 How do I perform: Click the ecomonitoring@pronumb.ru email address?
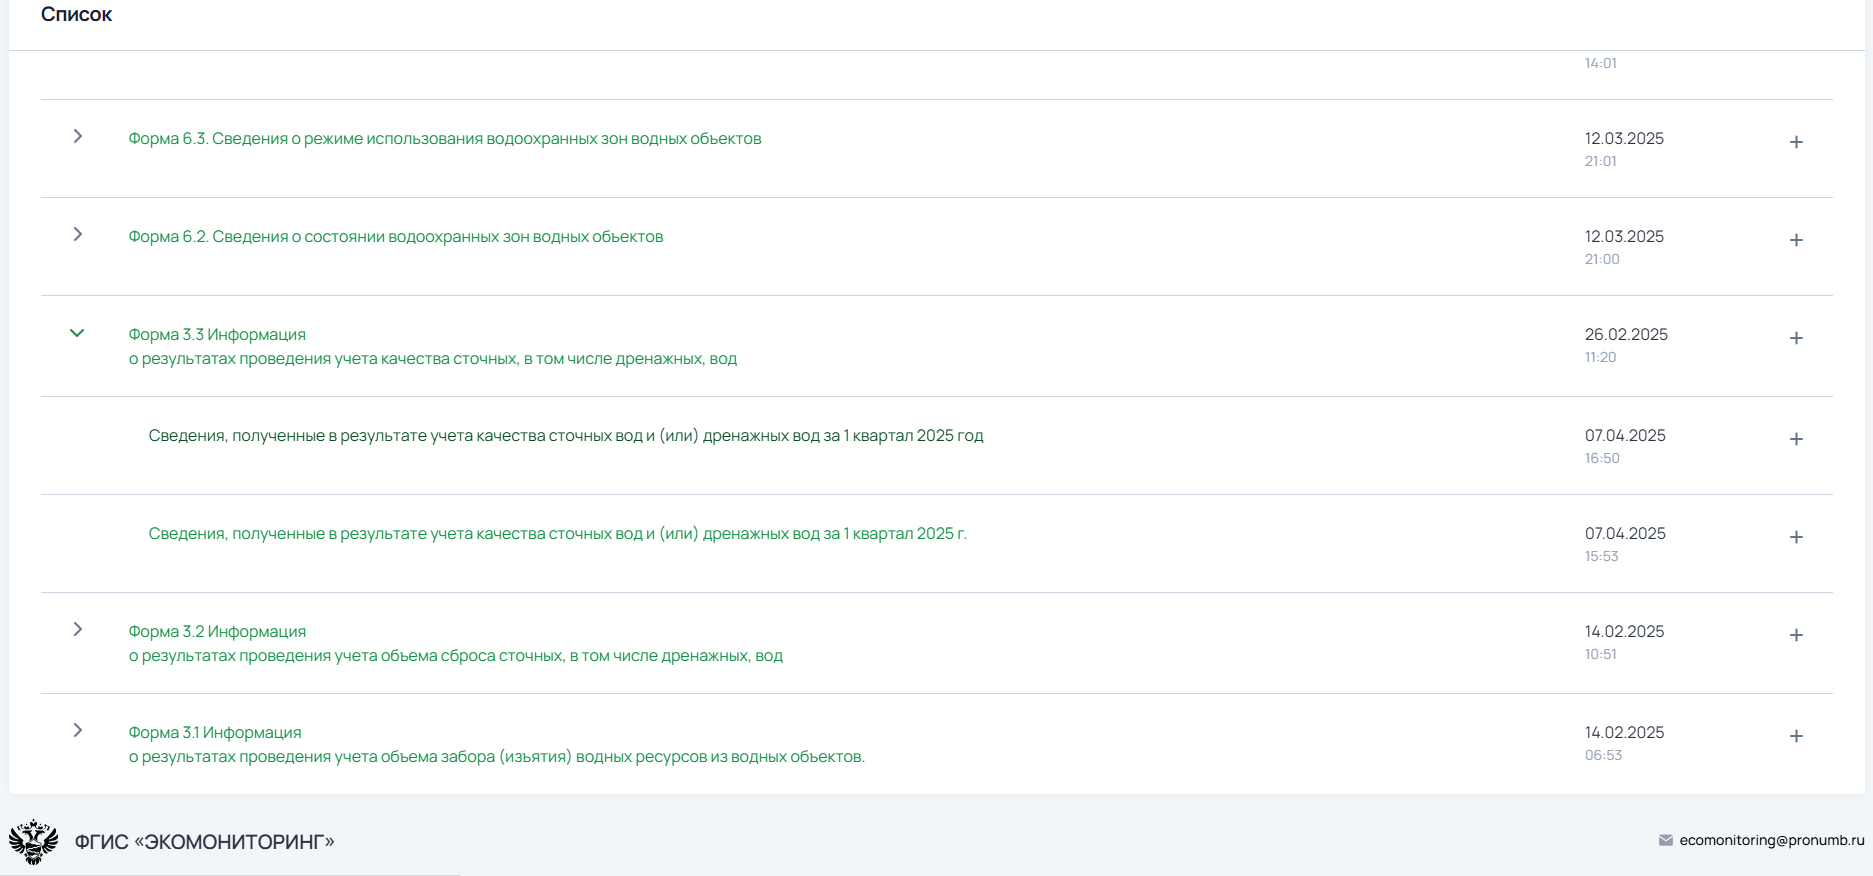[1771, 840]
